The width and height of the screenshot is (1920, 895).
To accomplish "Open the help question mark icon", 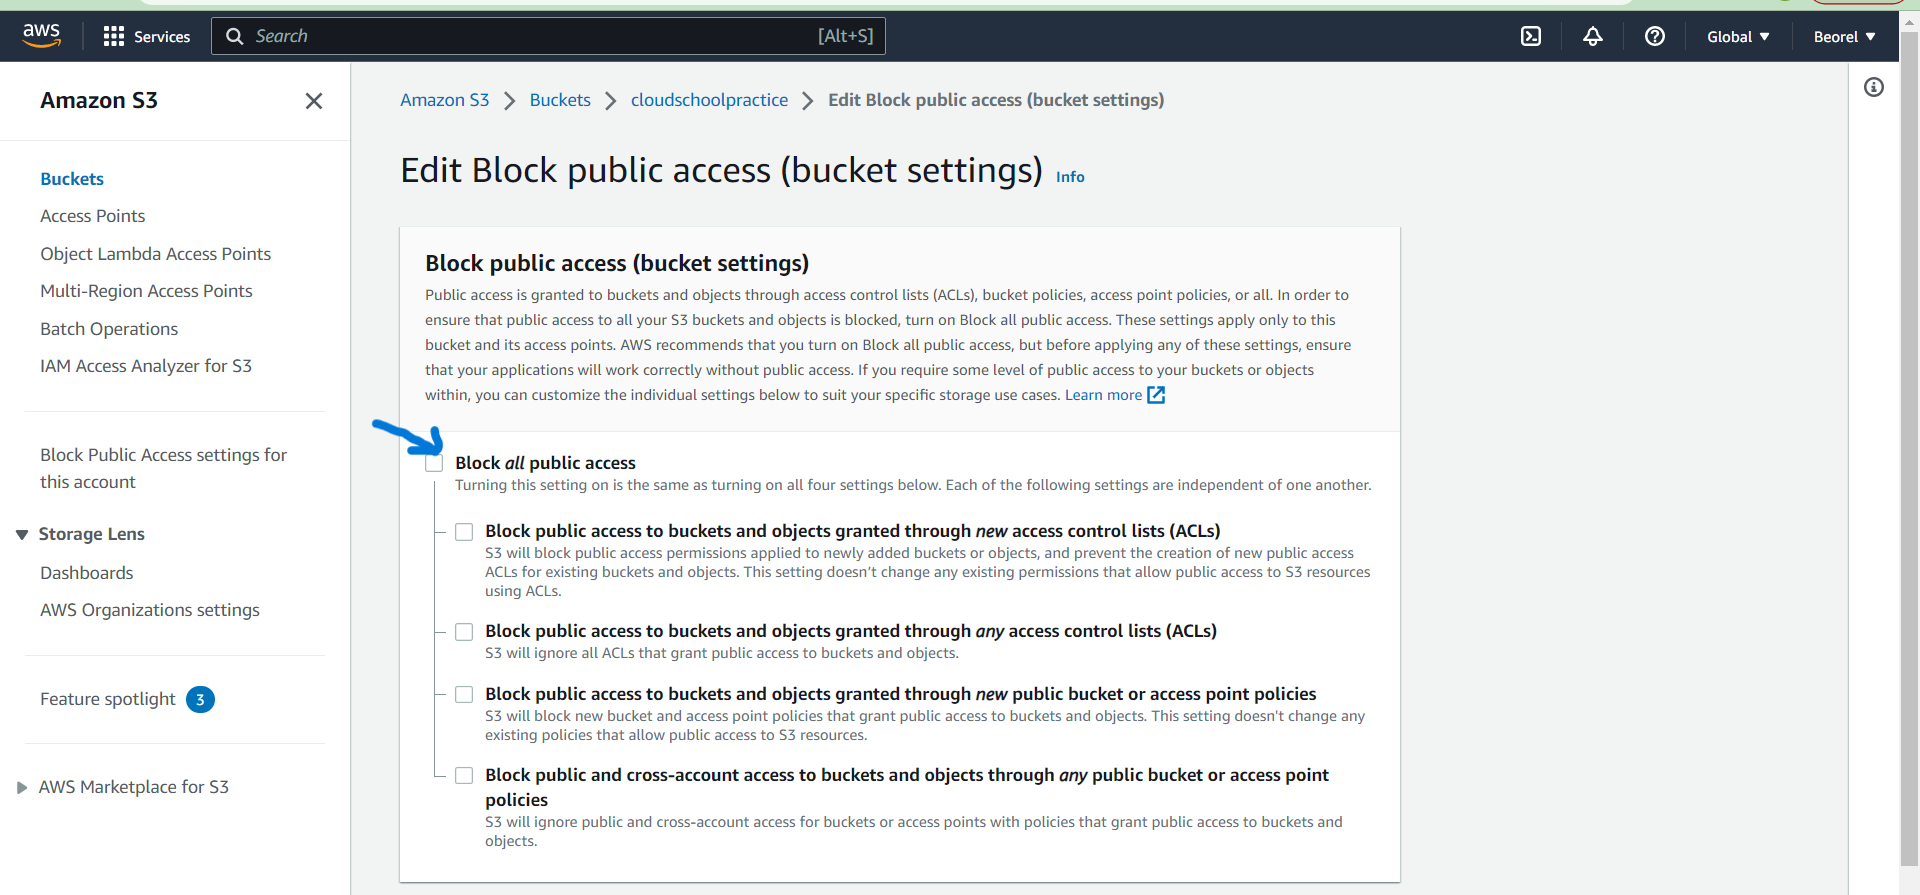I will pos(1654,37).
